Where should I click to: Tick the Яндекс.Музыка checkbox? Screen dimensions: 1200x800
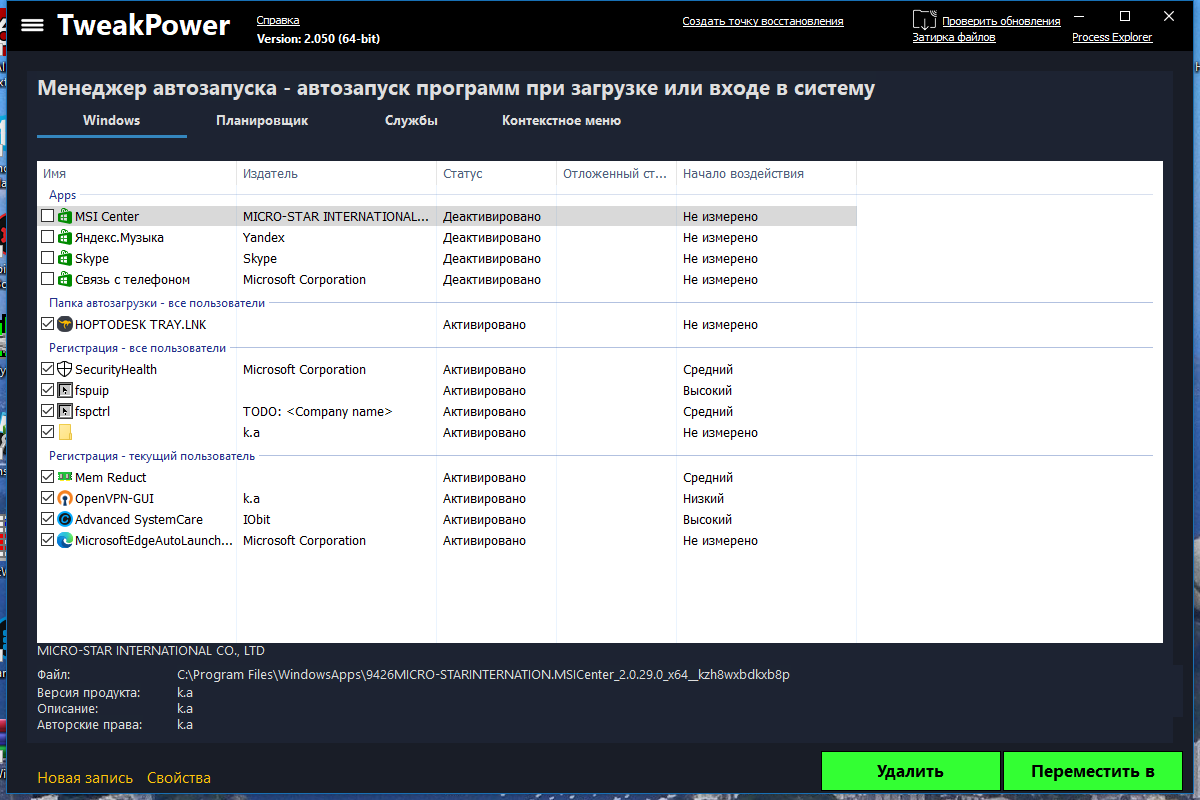(x=47, y=238)
